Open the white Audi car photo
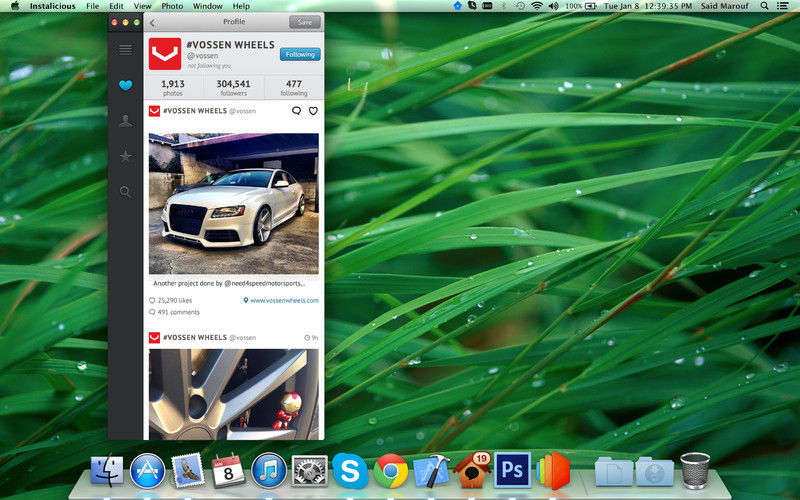The width and height of the screenshot is (800, 500). (234, 204)
